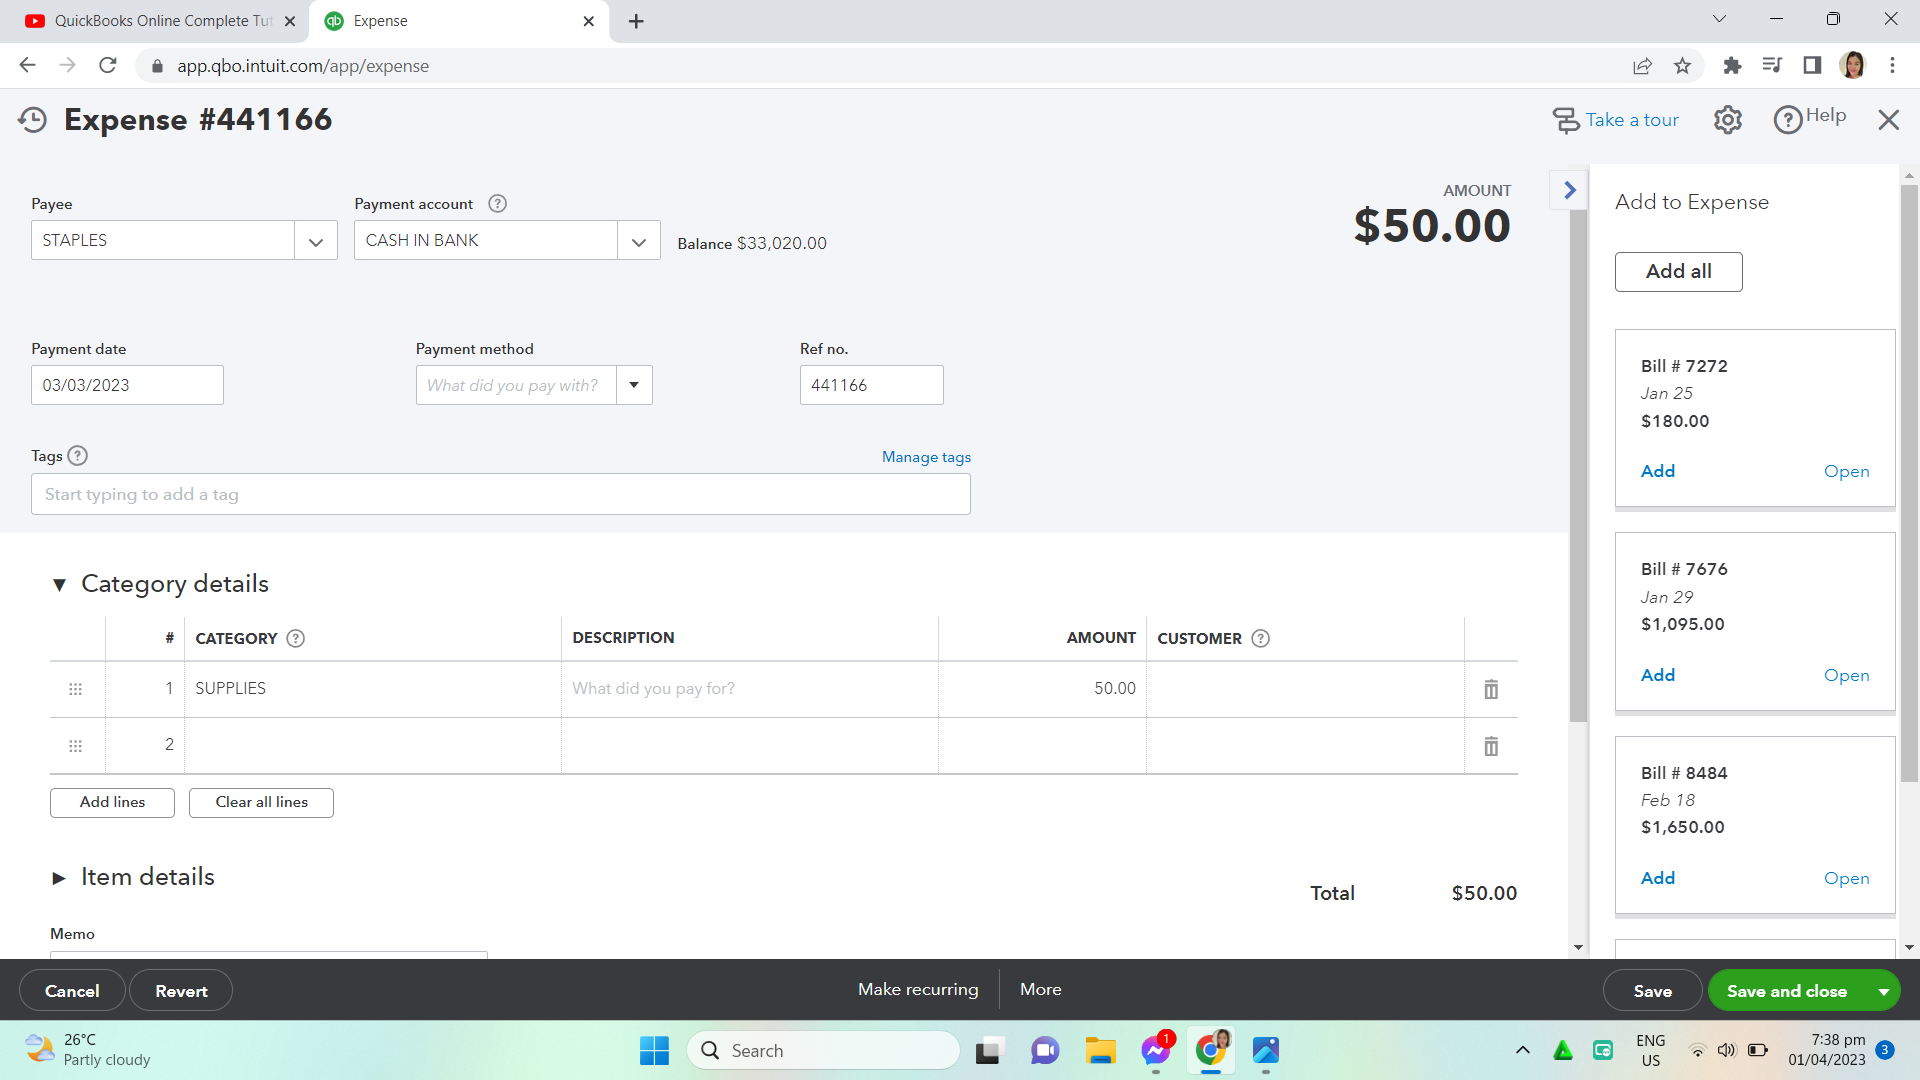This screenshot has width=1920, height=1080.
Task: Collapse the Category details section
Action: tap(59, 585)
